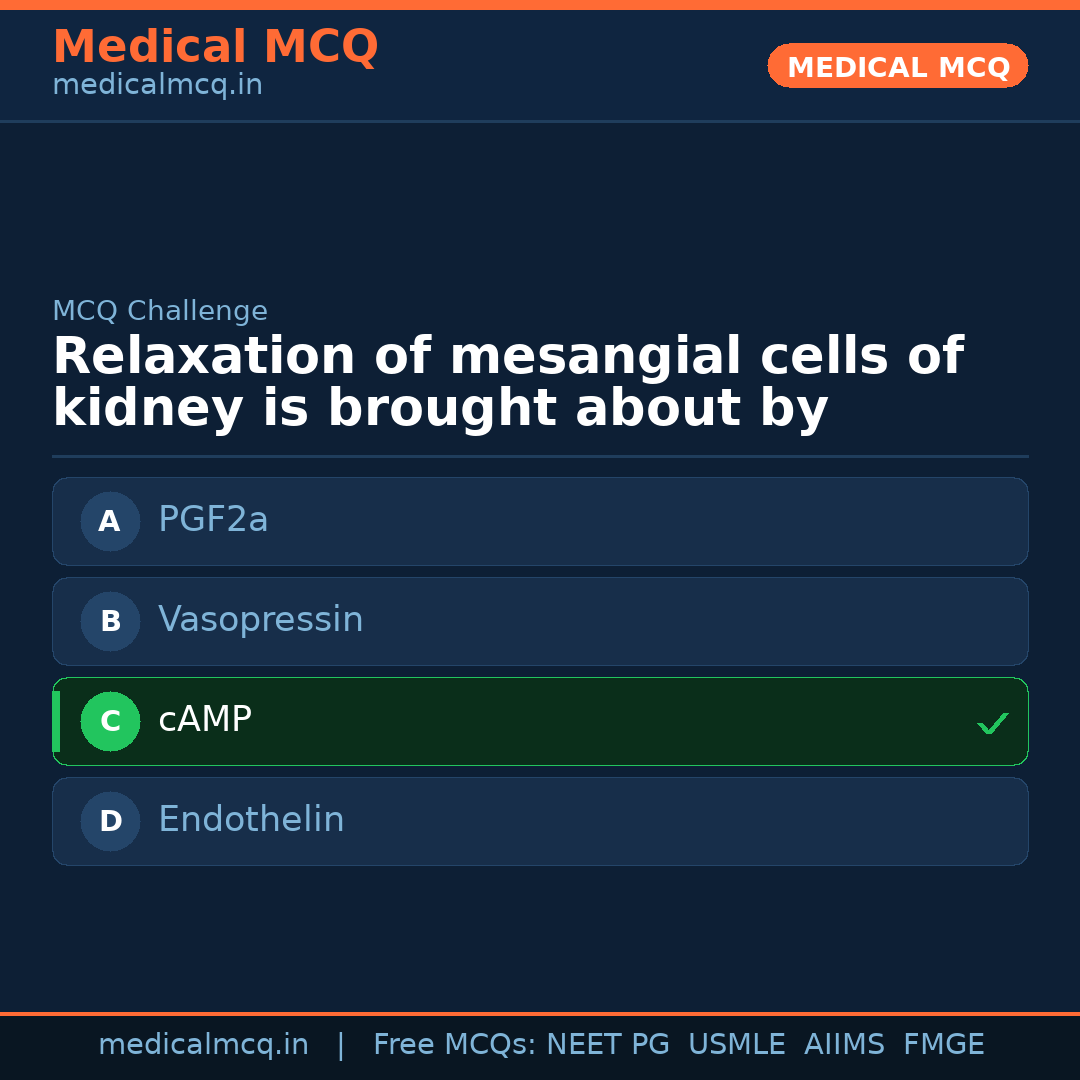Open the USMLE section in footer

pyautogui.click(x=737, y=1044)
